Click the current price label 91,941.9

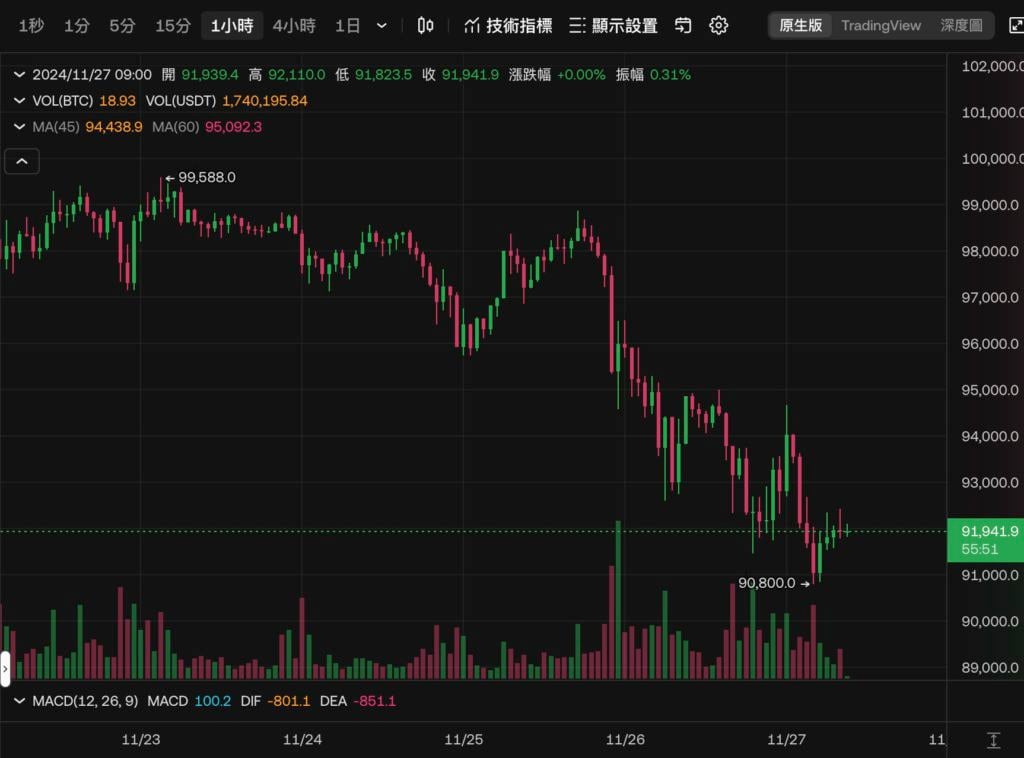[x=985, y=539]
